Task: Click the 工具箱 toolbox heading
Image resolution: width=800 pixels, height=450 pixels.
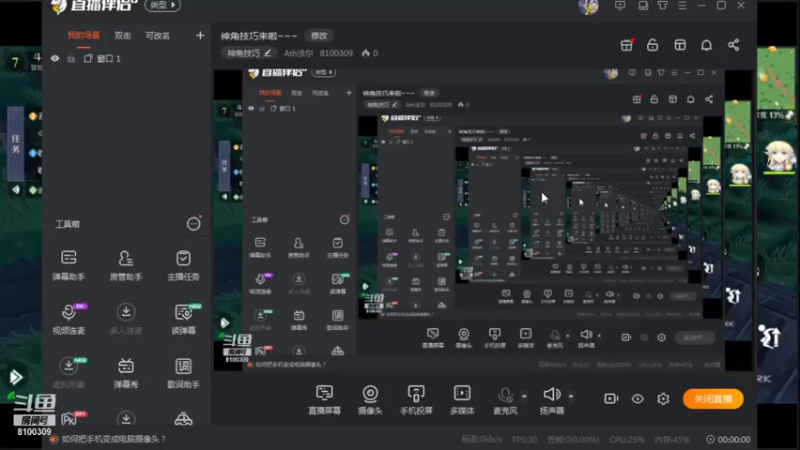Action: pos(67,224)
